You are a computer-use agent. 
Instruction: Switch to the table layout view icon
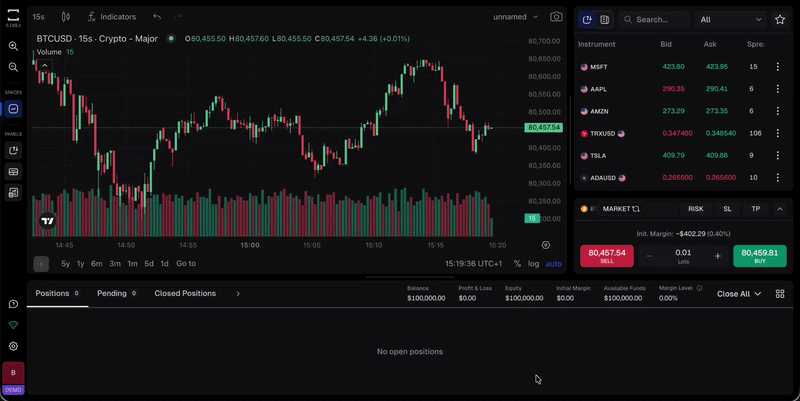(605, 19)
